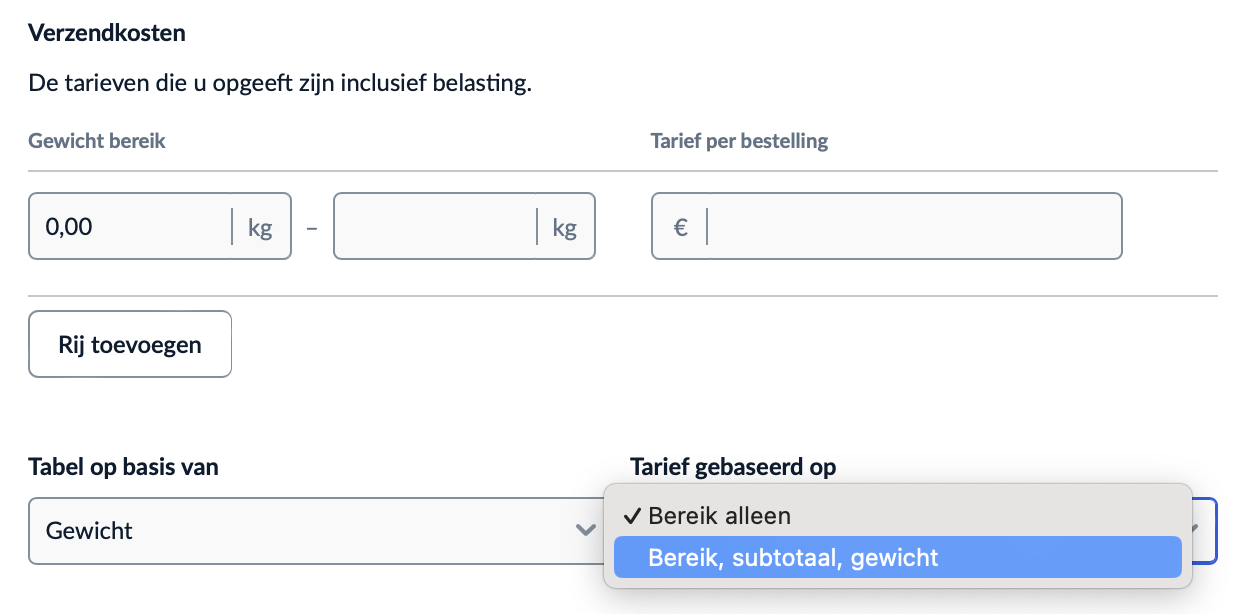Screen dimensions: 1246x614
Task: Click the chevron arrow on Gewicht dropdown
Action: point(585,530)
